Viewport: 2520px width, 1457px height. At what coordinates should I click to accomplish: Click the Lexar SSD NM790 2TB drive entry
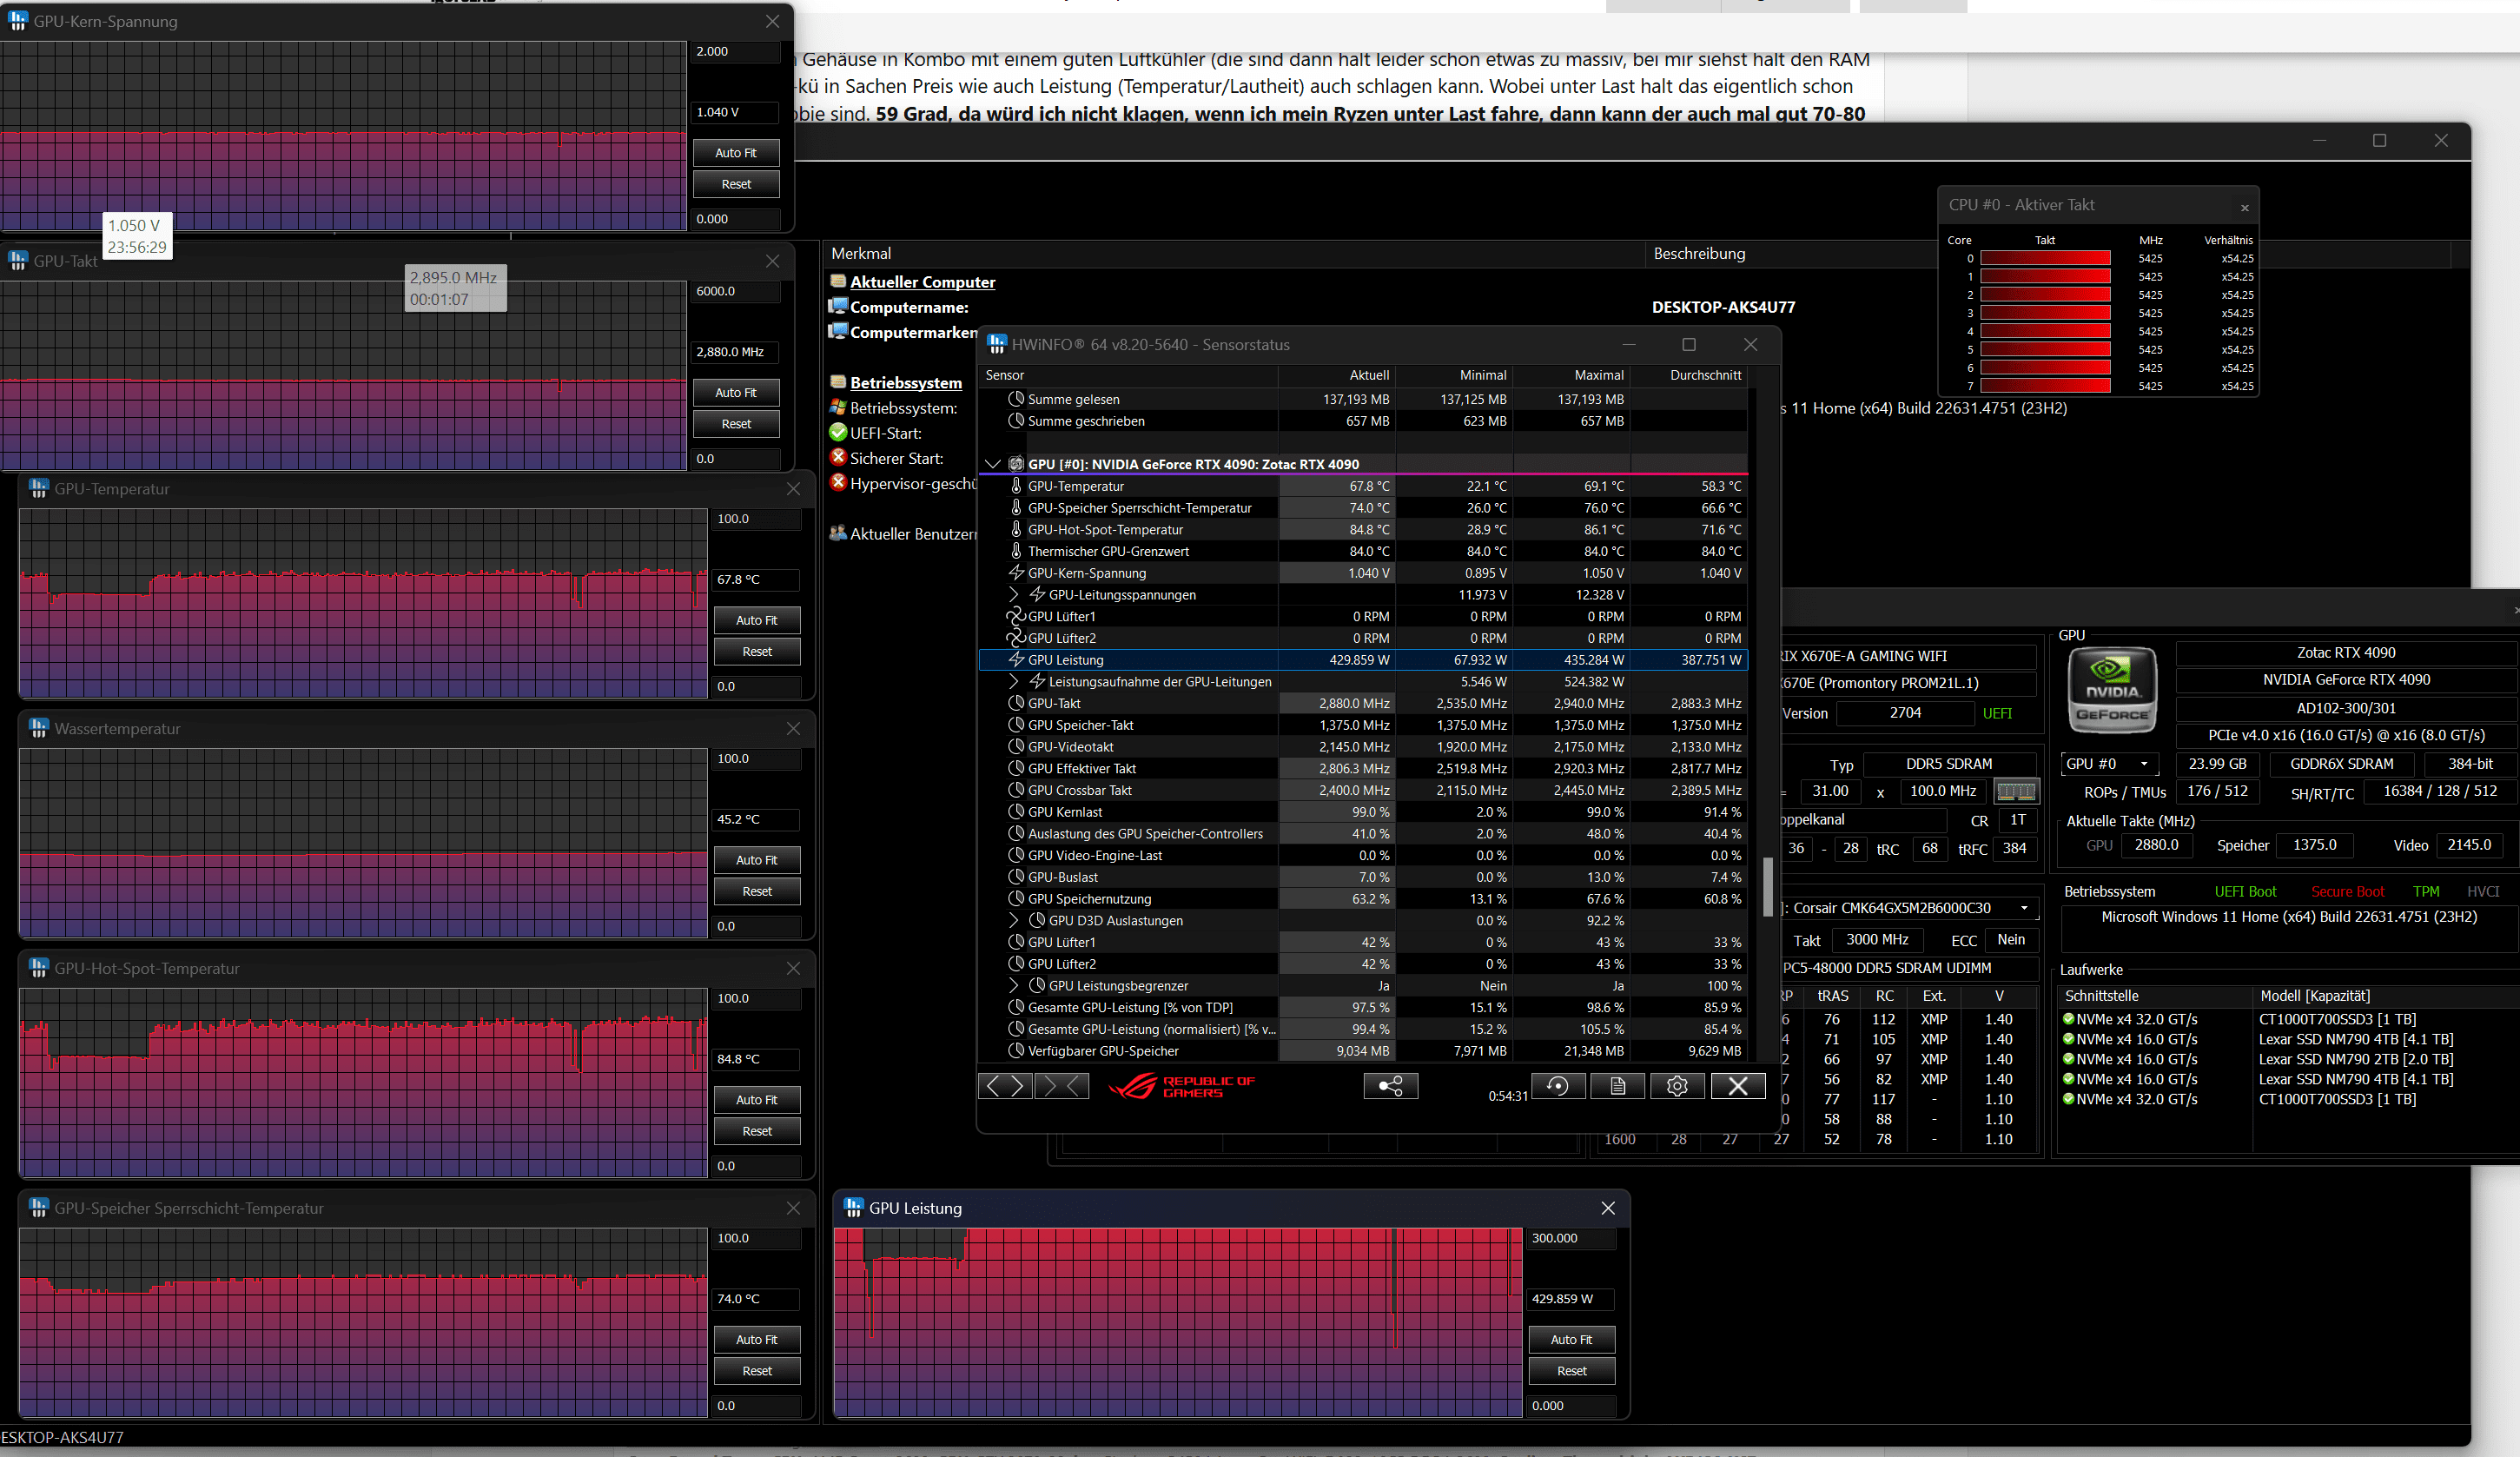[x=2356, y=1059]
